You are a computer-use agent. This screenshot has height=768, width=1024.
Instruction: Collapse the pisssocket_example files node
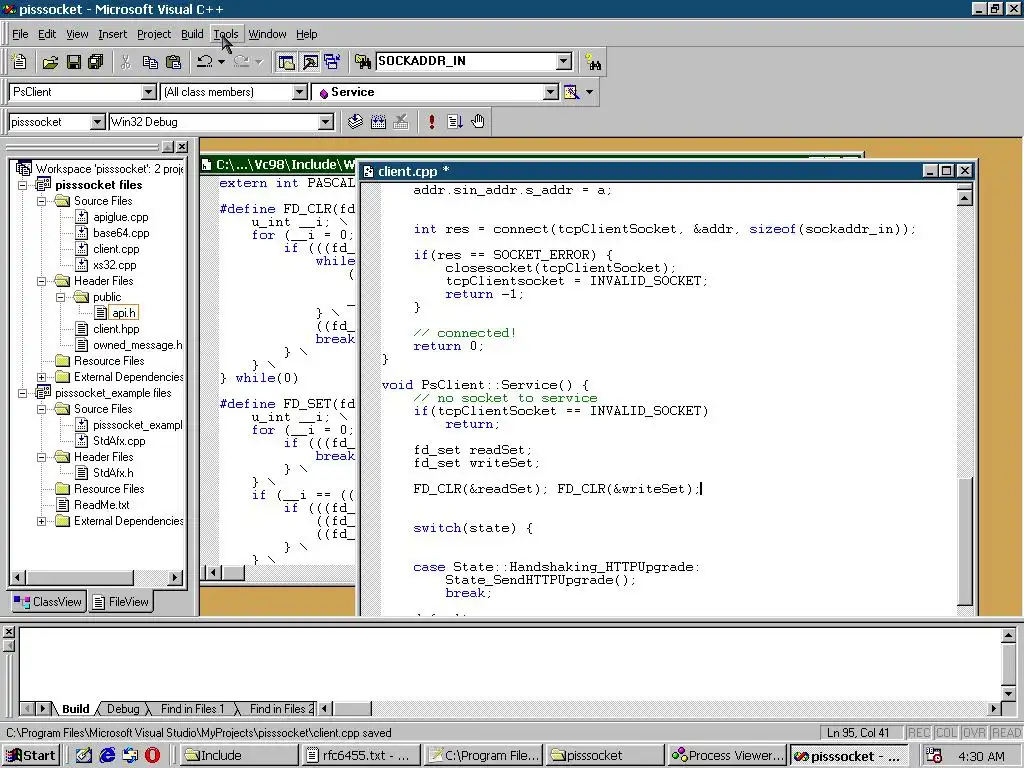click(x=22, y=393)
